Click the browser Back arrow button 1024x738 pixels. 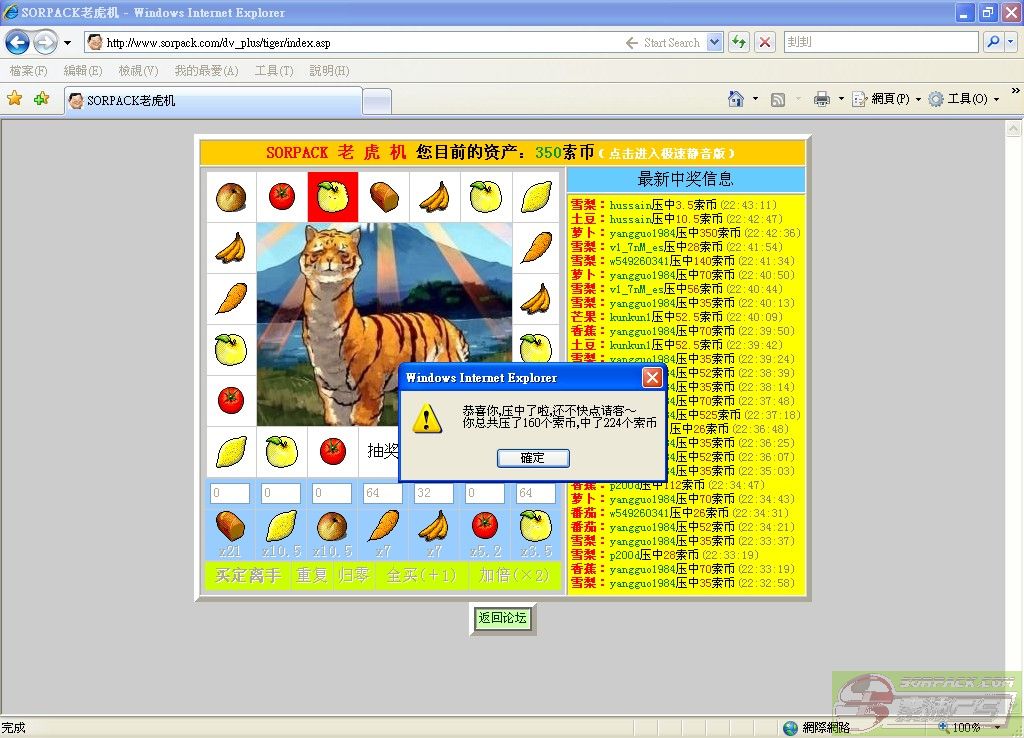[17, 43]
